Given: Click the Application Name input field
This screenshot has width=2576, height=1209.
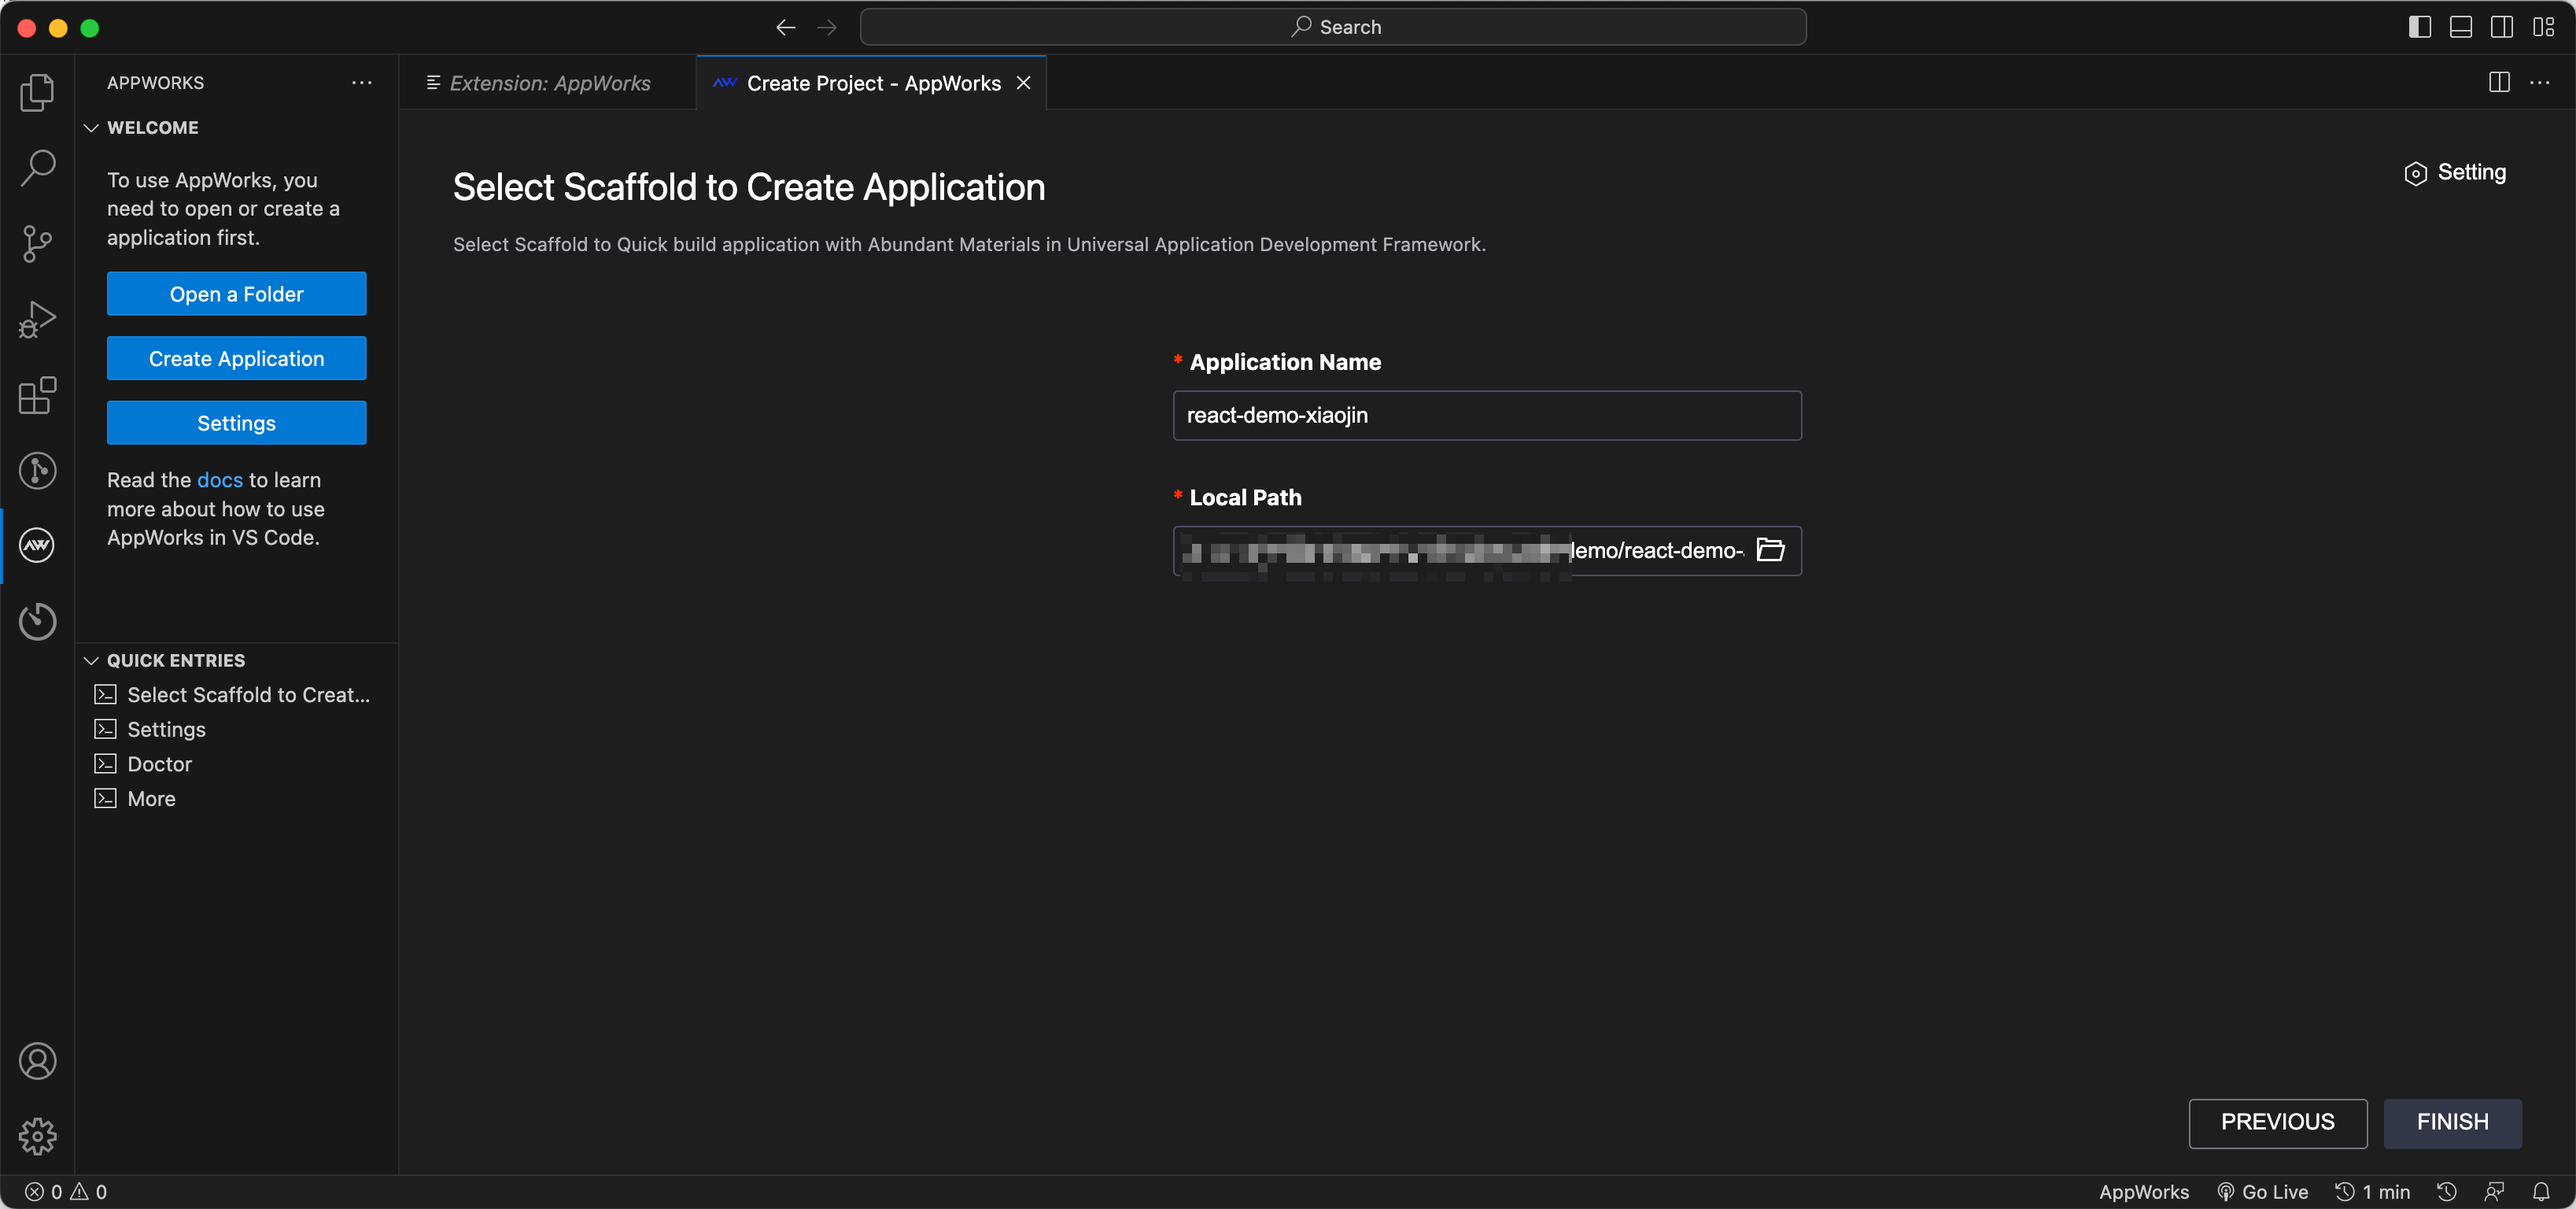Looking at the screenshot, I should (x=1486, y=415).
